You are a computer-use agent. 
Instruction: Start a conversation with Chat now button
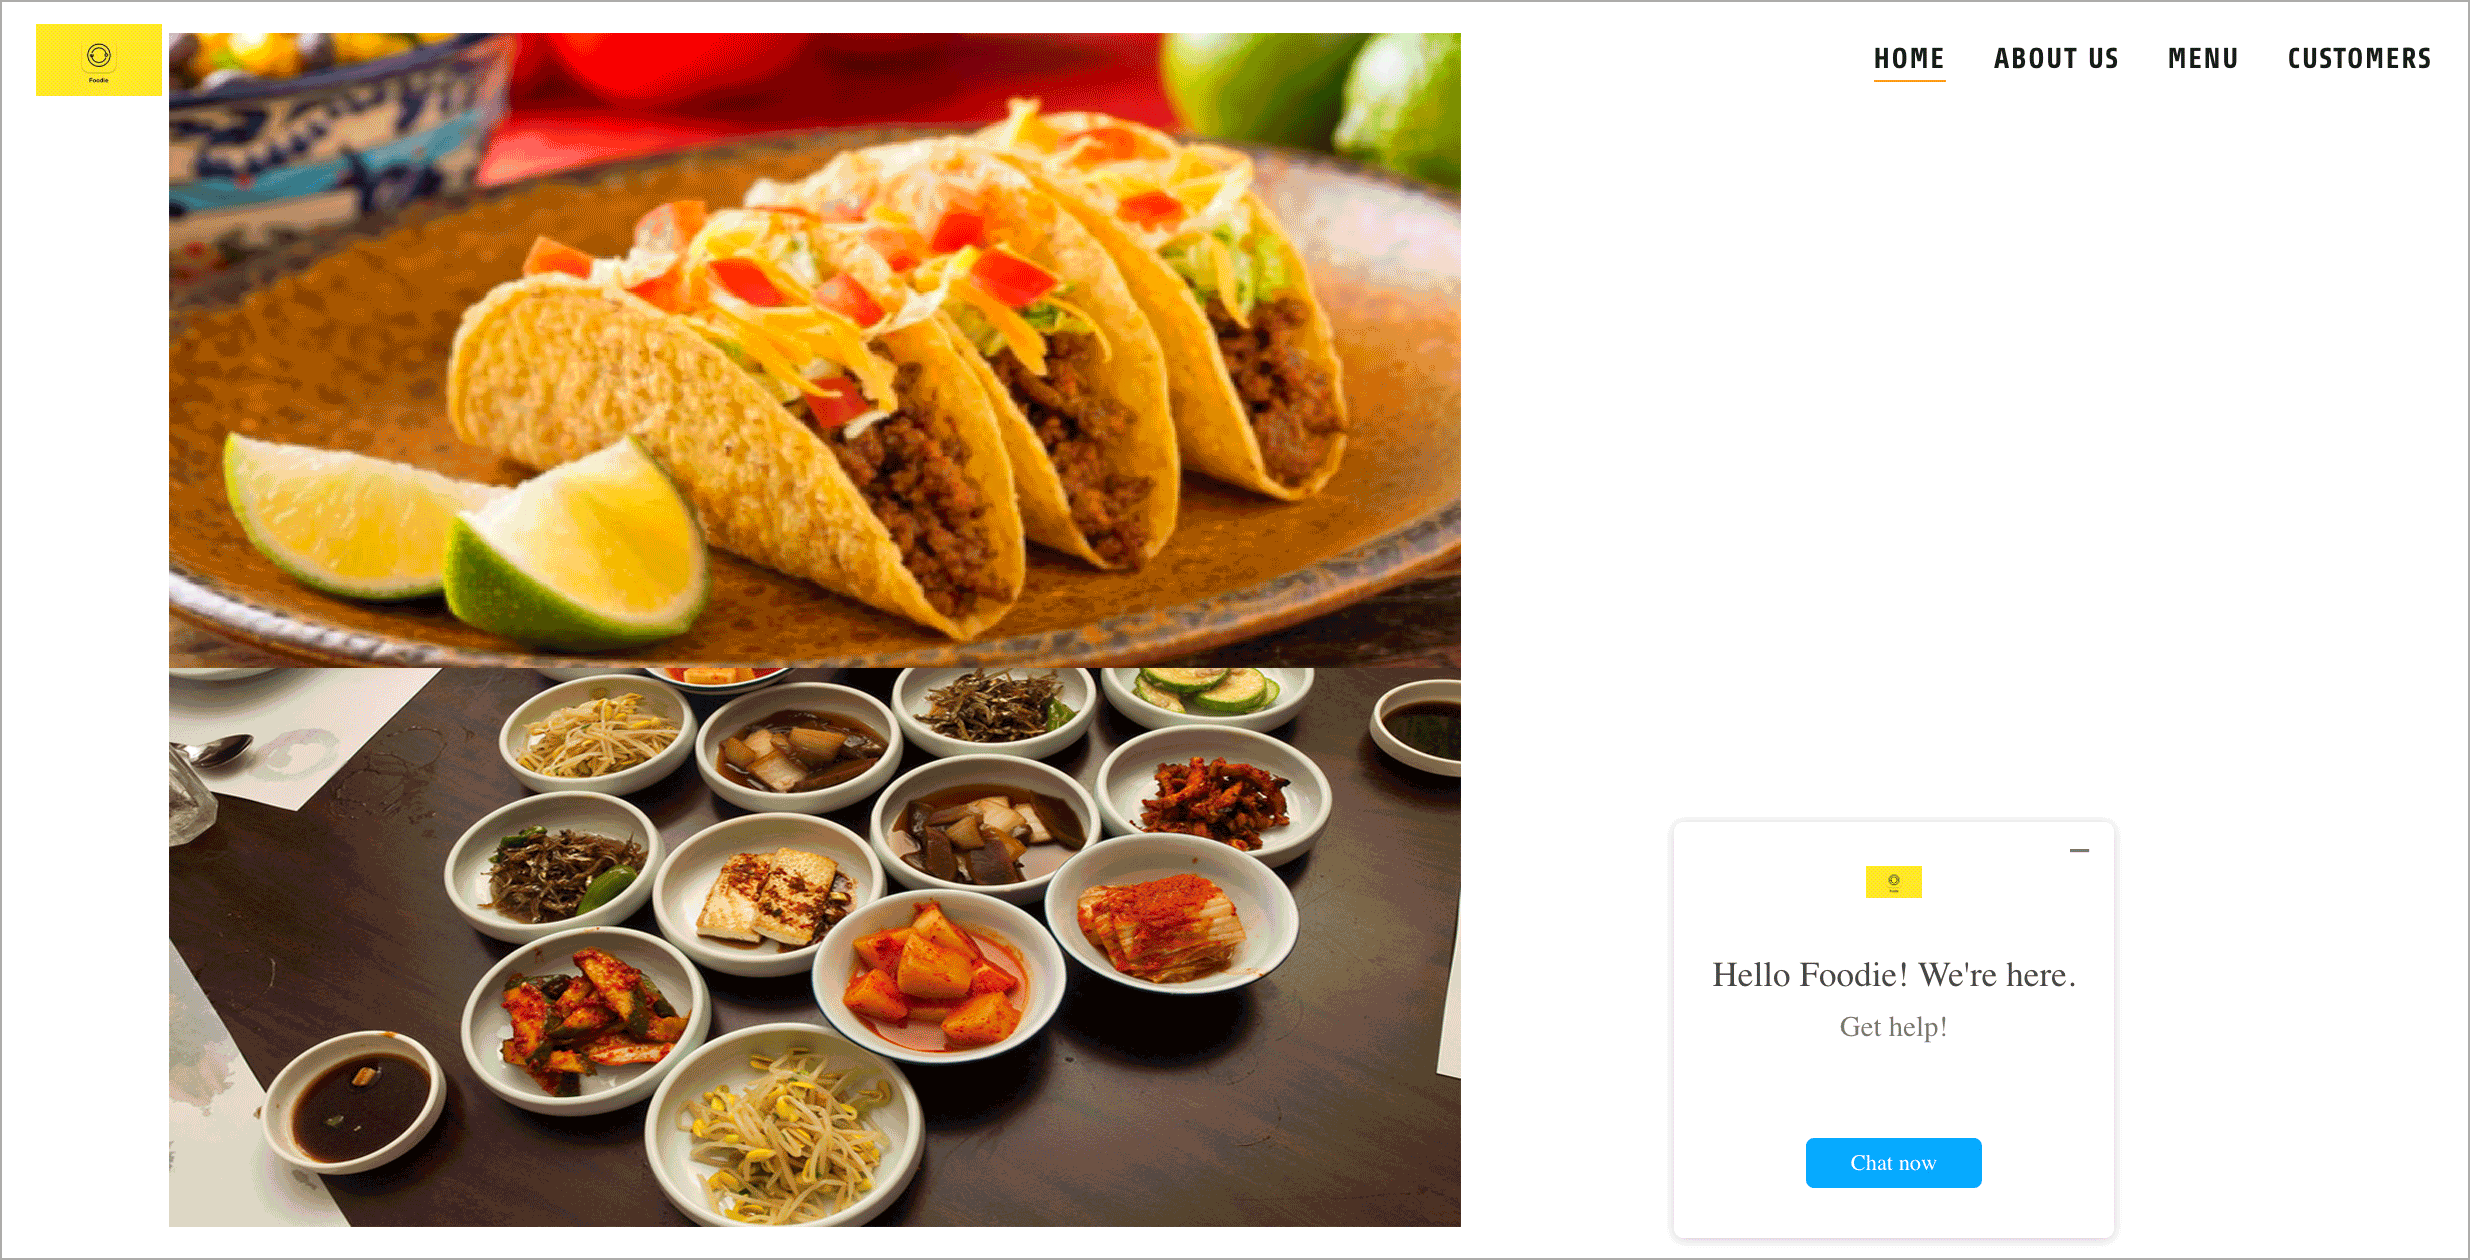coord(1893,1162)
